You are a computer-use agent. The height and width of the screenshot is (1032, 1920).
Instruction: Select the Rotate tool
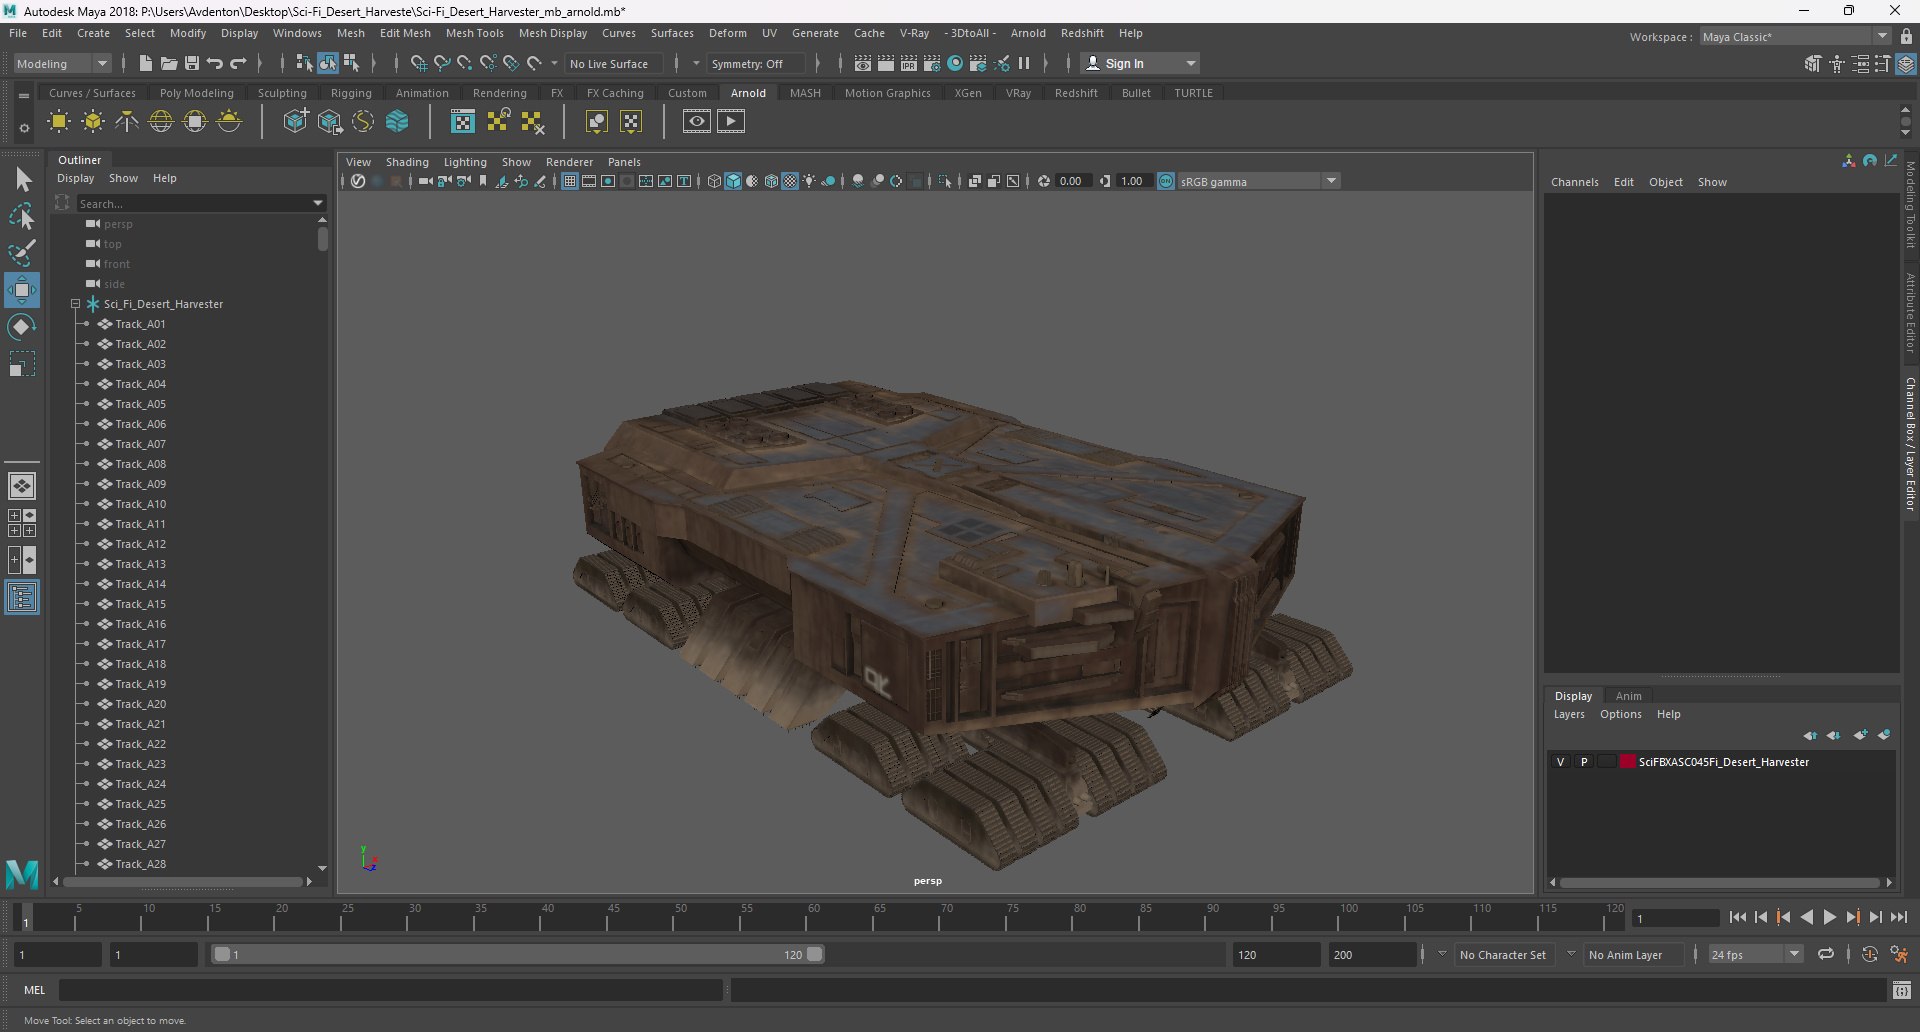click(22, 327)
